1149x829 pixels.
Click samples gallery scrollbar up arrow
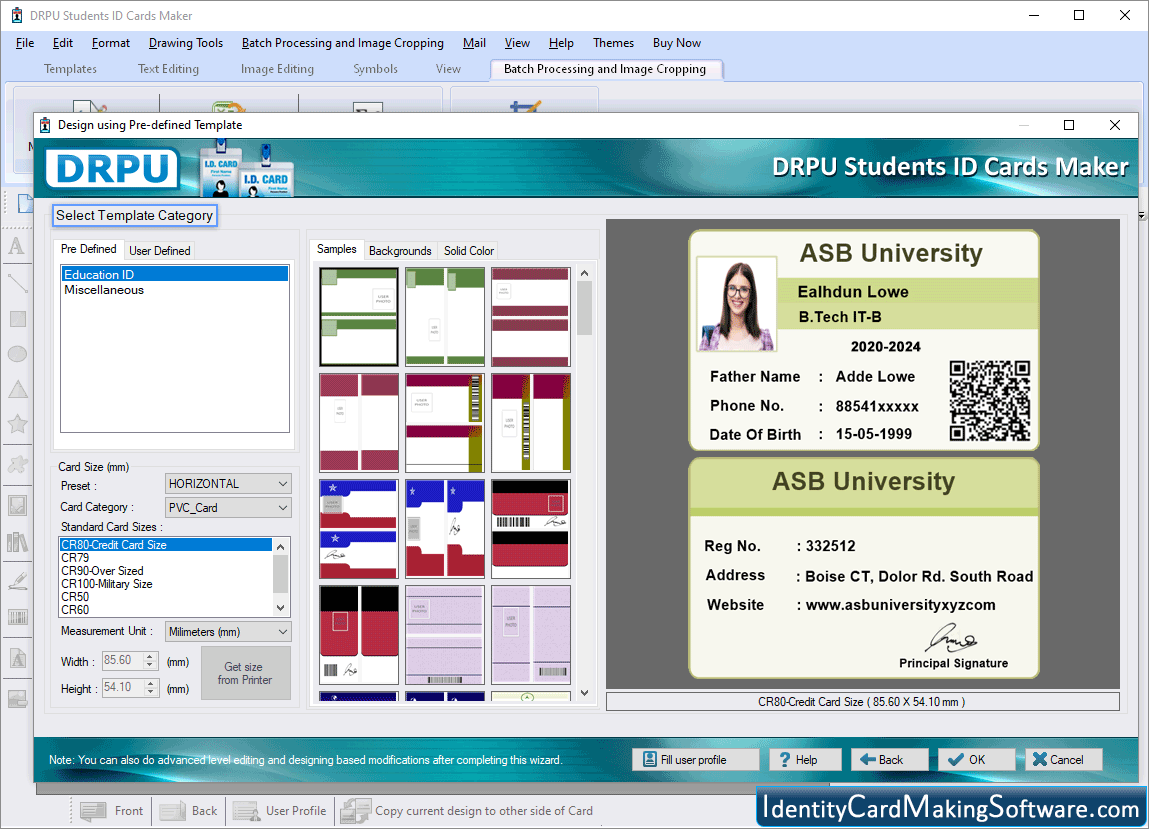point(584,273)
